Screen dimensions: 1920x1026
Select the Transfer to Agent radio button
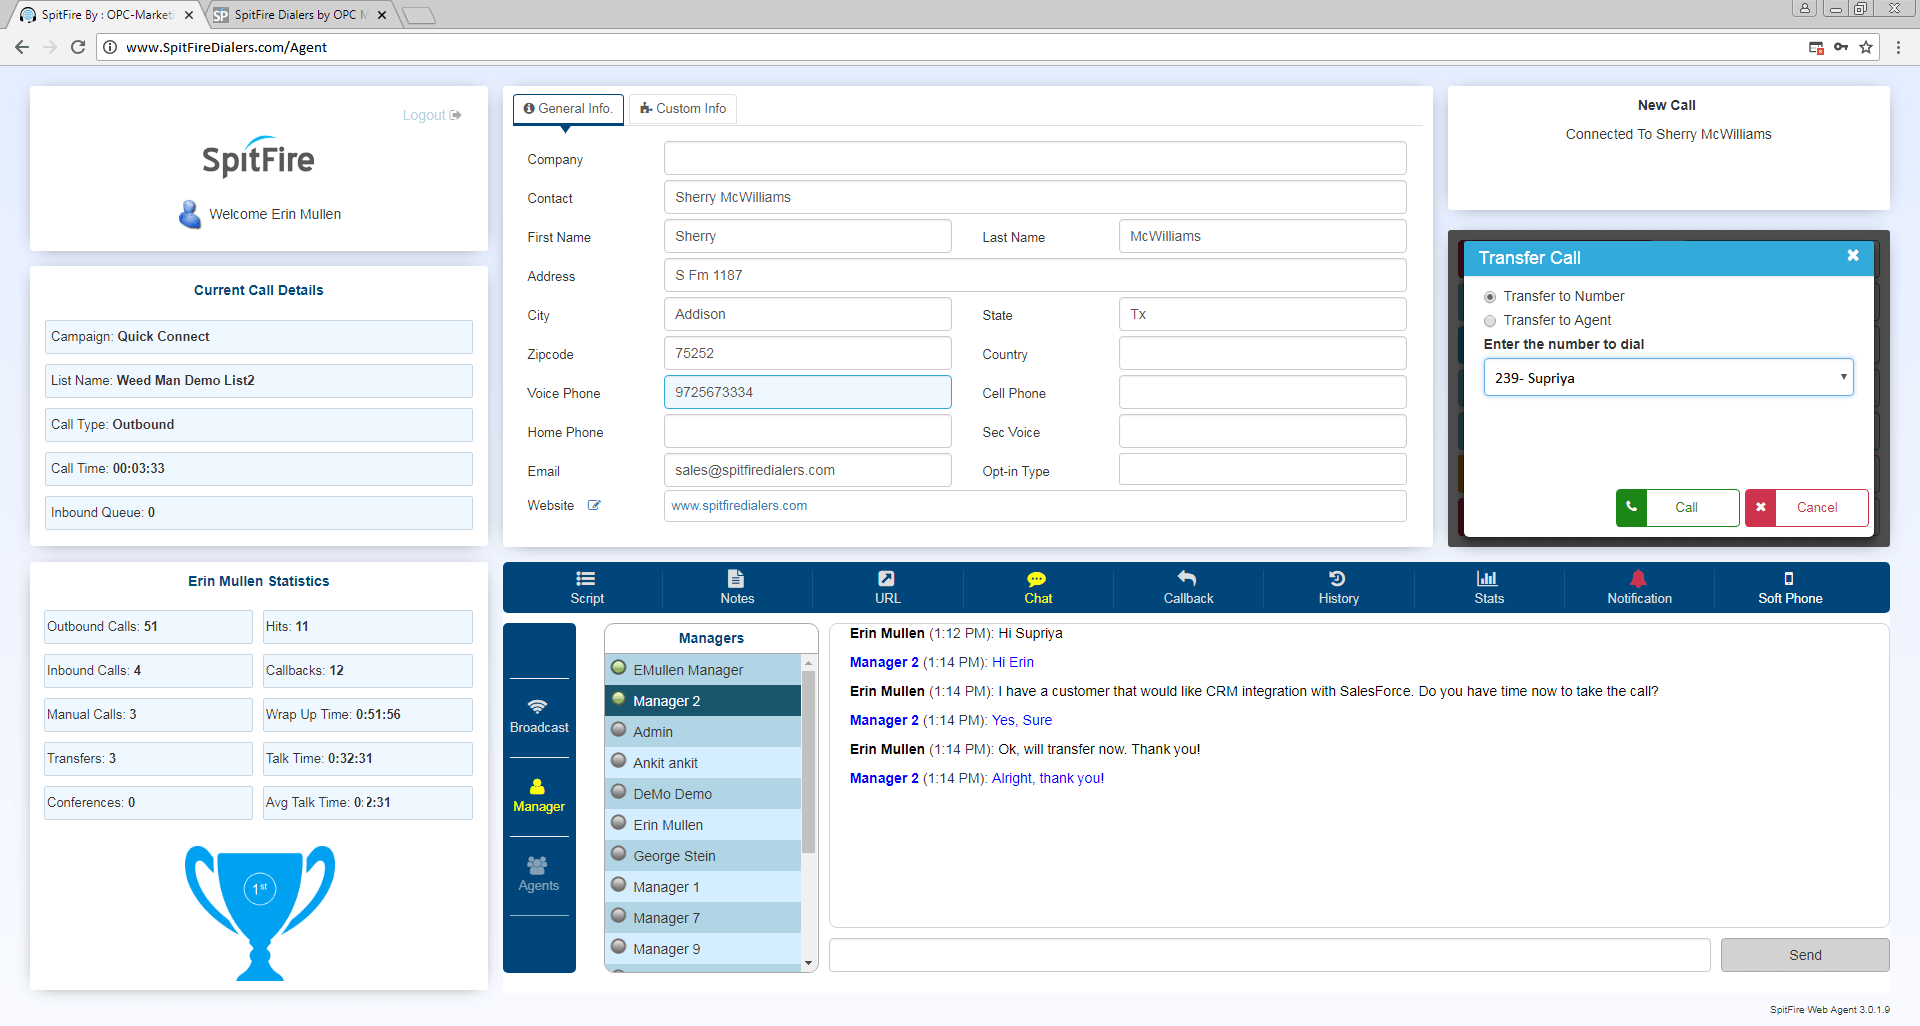coord(1490,321)
